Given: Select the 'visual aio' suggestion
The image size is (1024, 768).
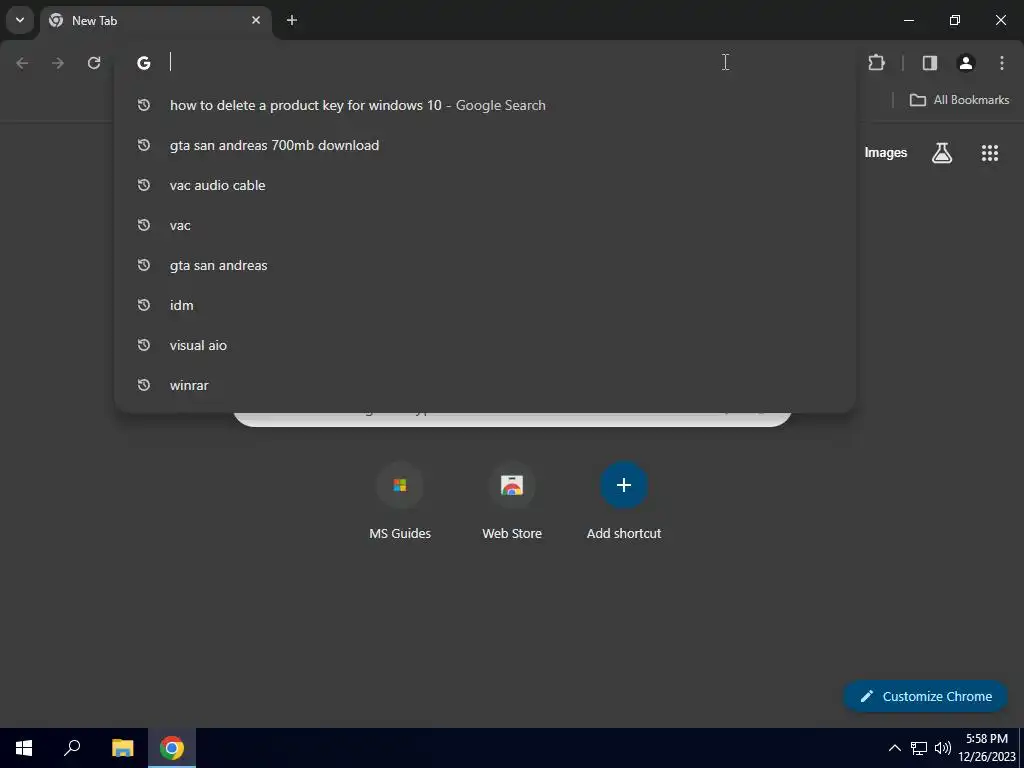Looking at the screenshot, I should coord(485,345).
